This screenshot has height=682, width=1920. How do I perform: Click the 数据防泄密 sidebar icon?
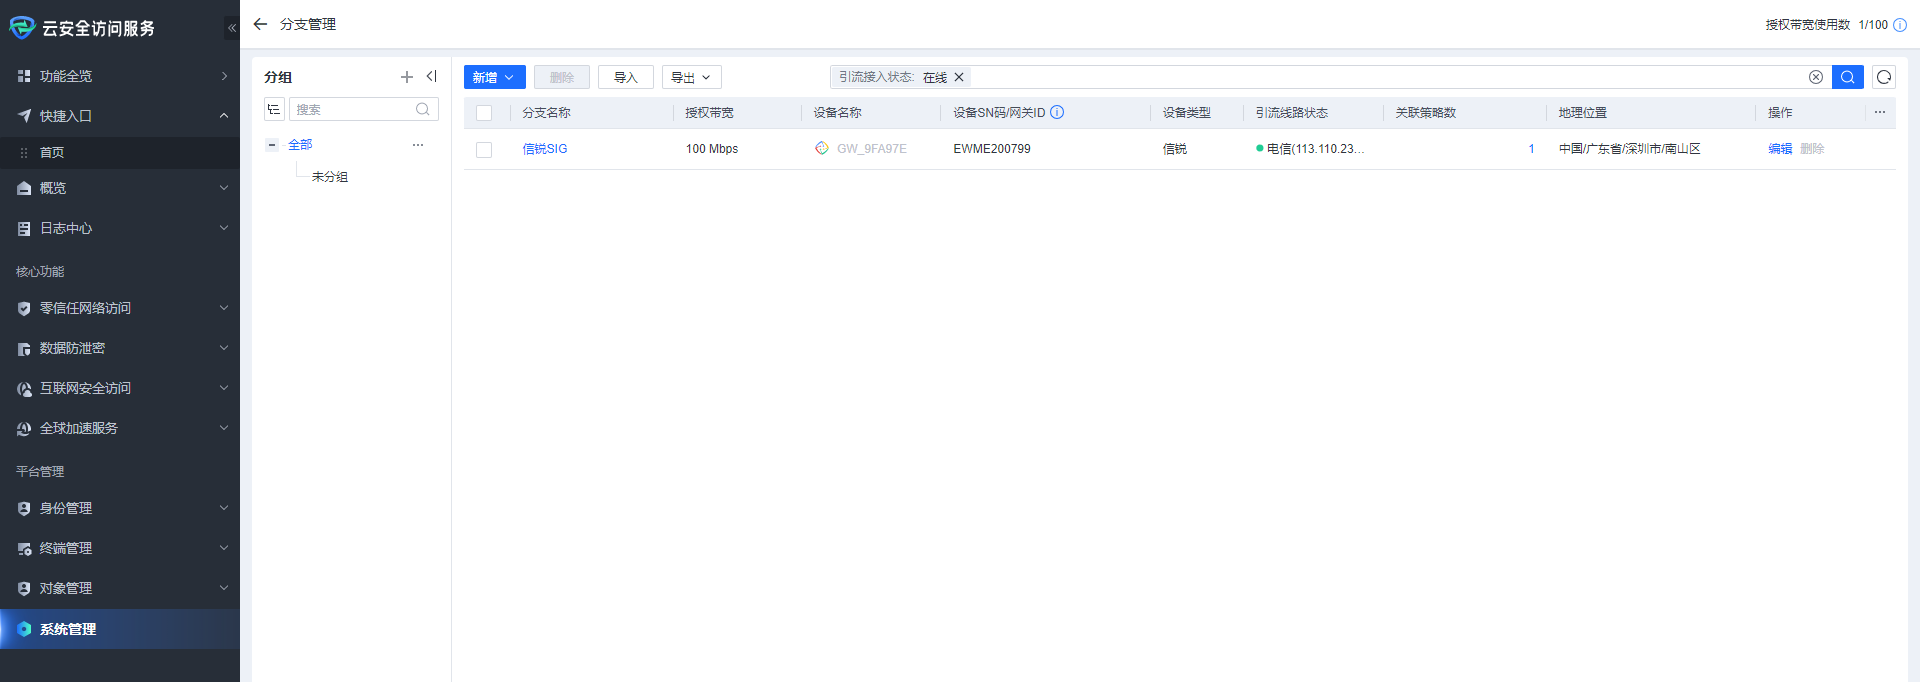(24, 348)
